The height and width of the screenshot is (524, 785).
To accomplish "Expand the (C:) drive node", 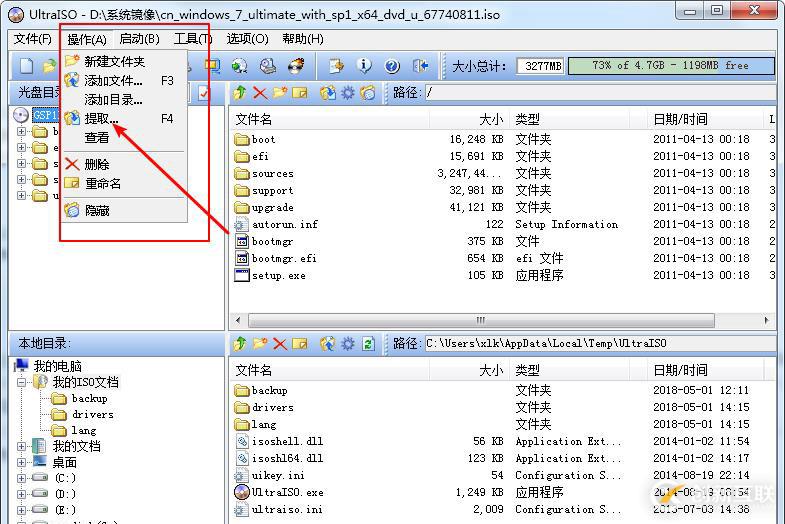I will point(22,478).
